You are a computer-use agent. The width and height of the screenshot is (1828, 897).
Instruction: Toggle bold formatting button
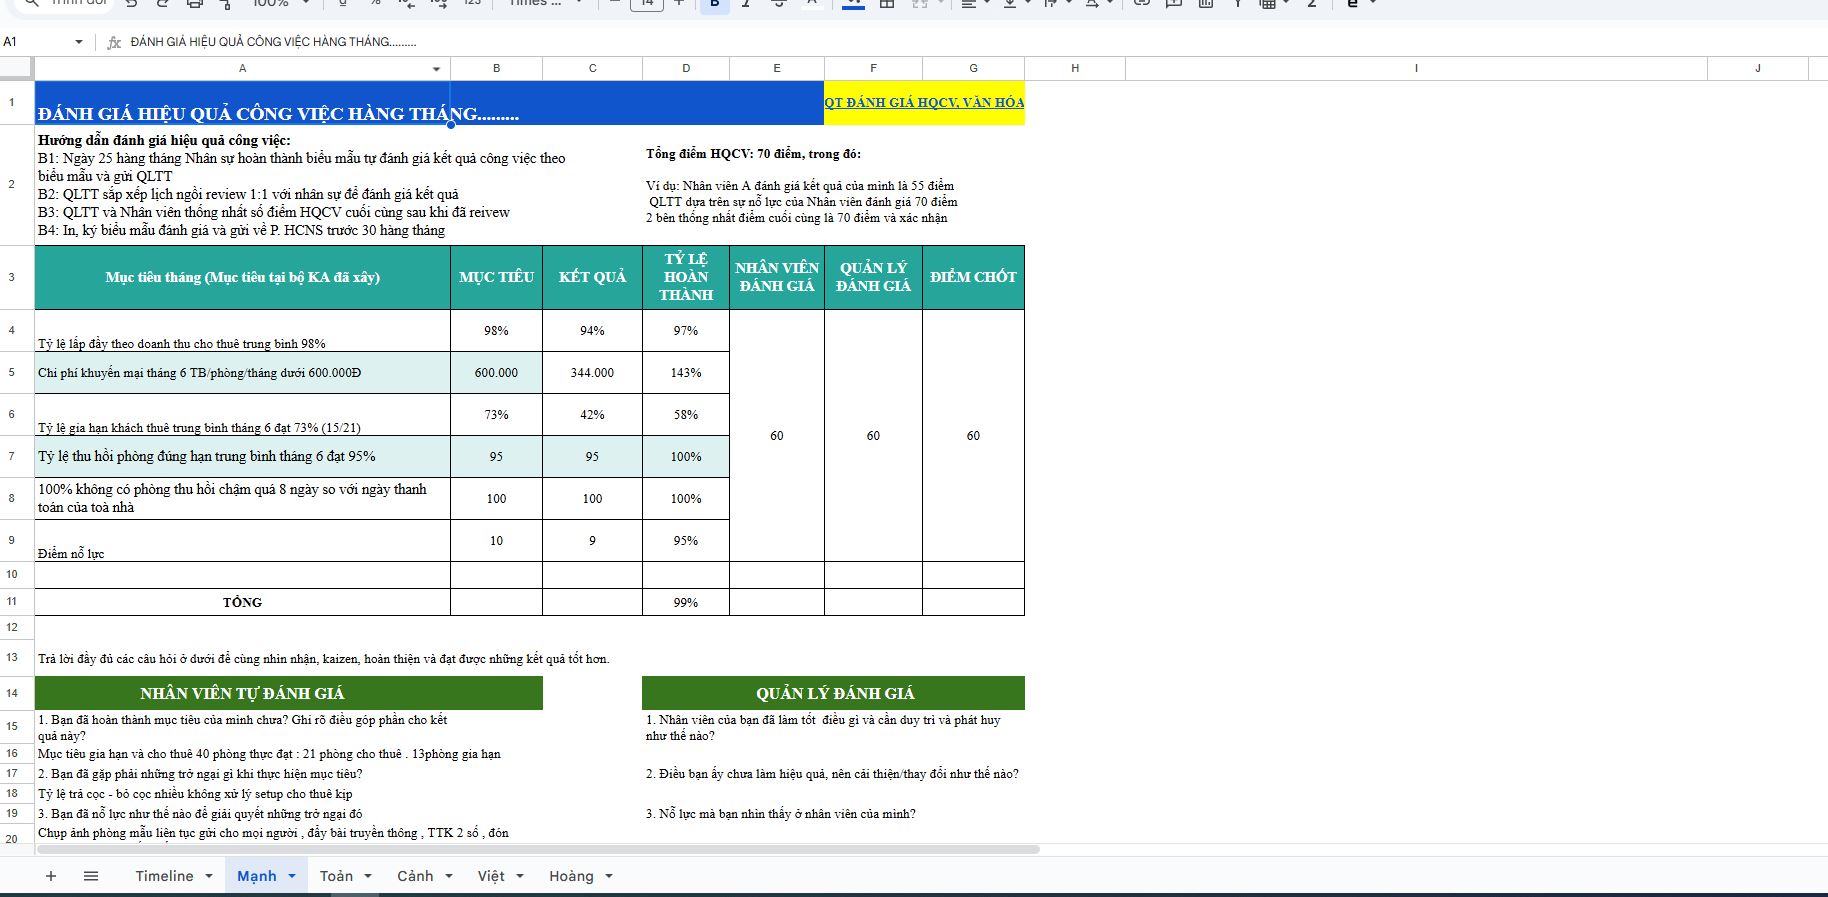click(714, 4)
